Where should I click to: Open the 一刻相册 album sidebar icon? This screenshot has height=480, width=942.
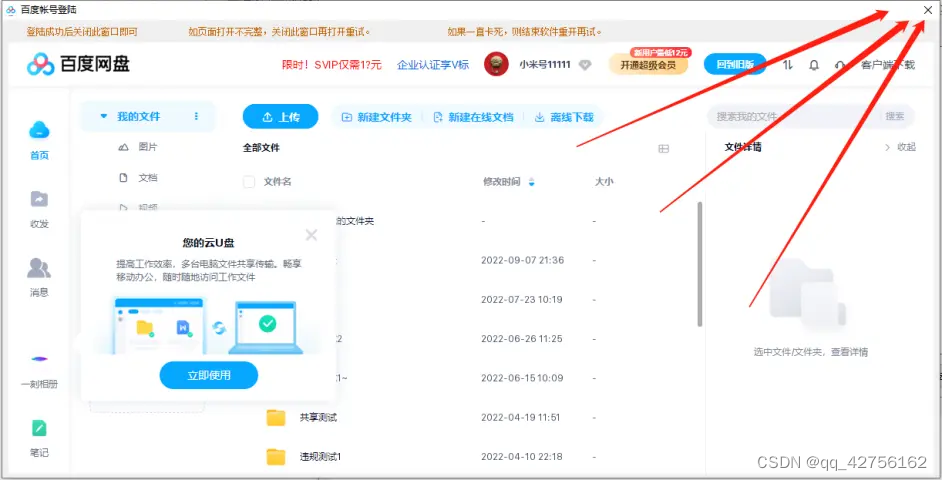(x=39, y=359)
